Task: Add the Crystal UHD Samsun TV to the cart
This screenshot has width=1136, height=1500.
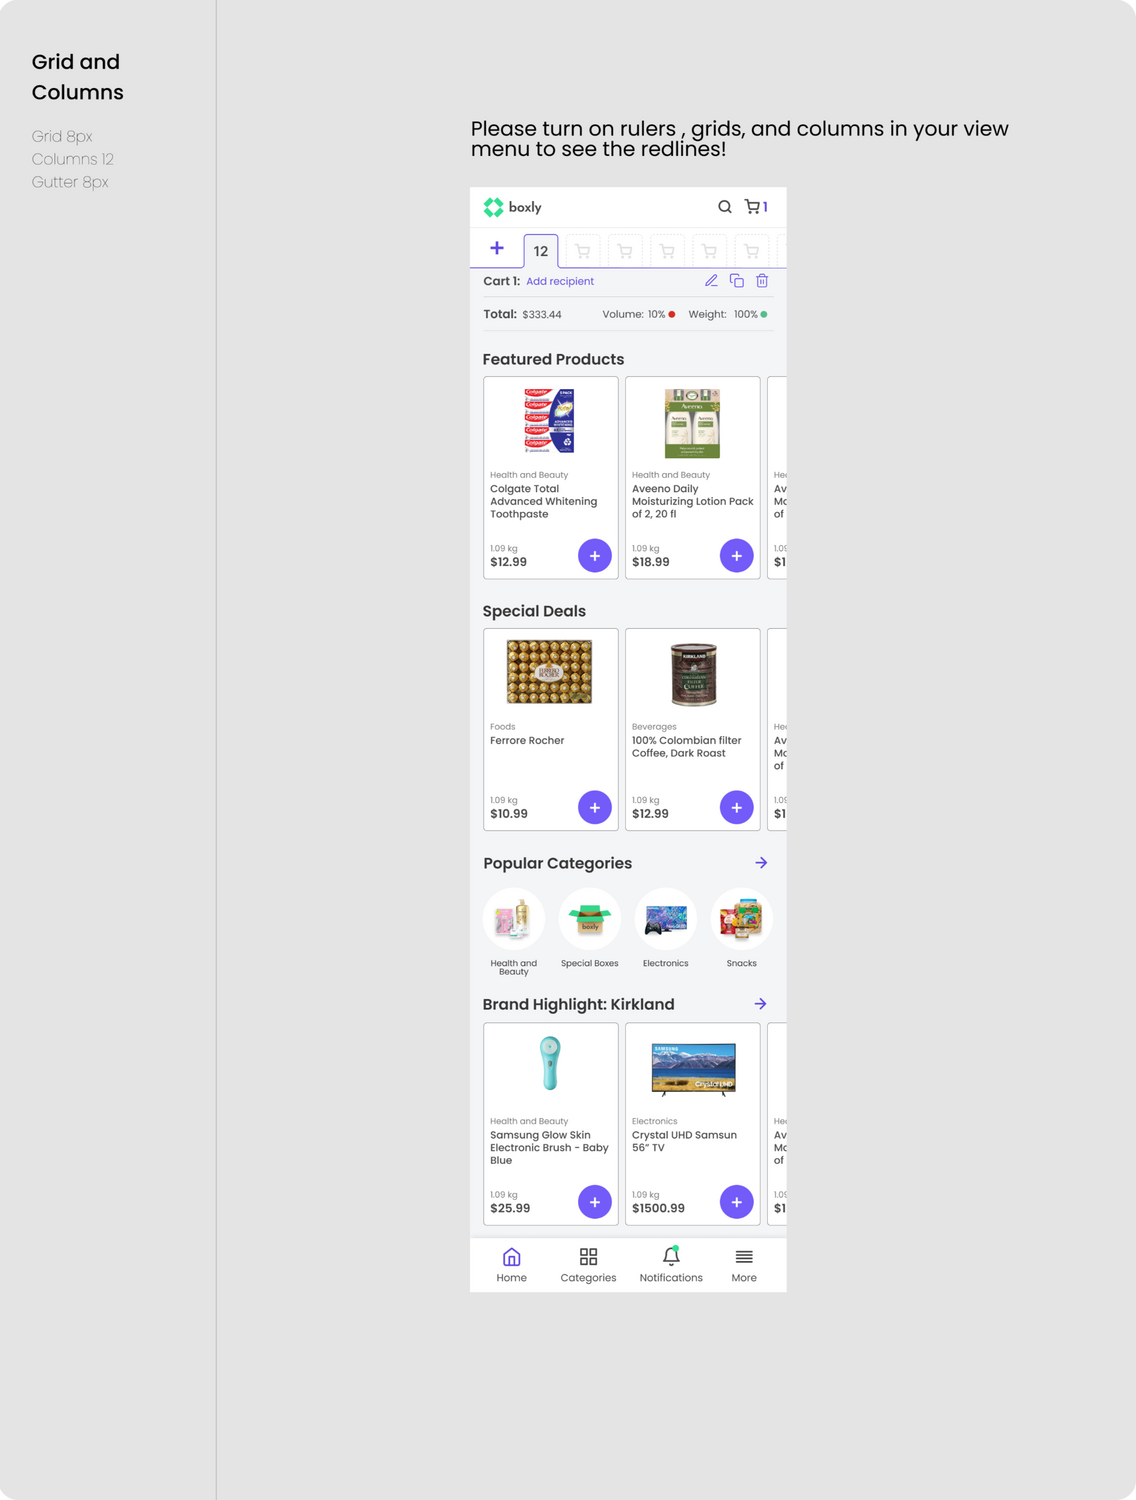Action: [737, 1202]
